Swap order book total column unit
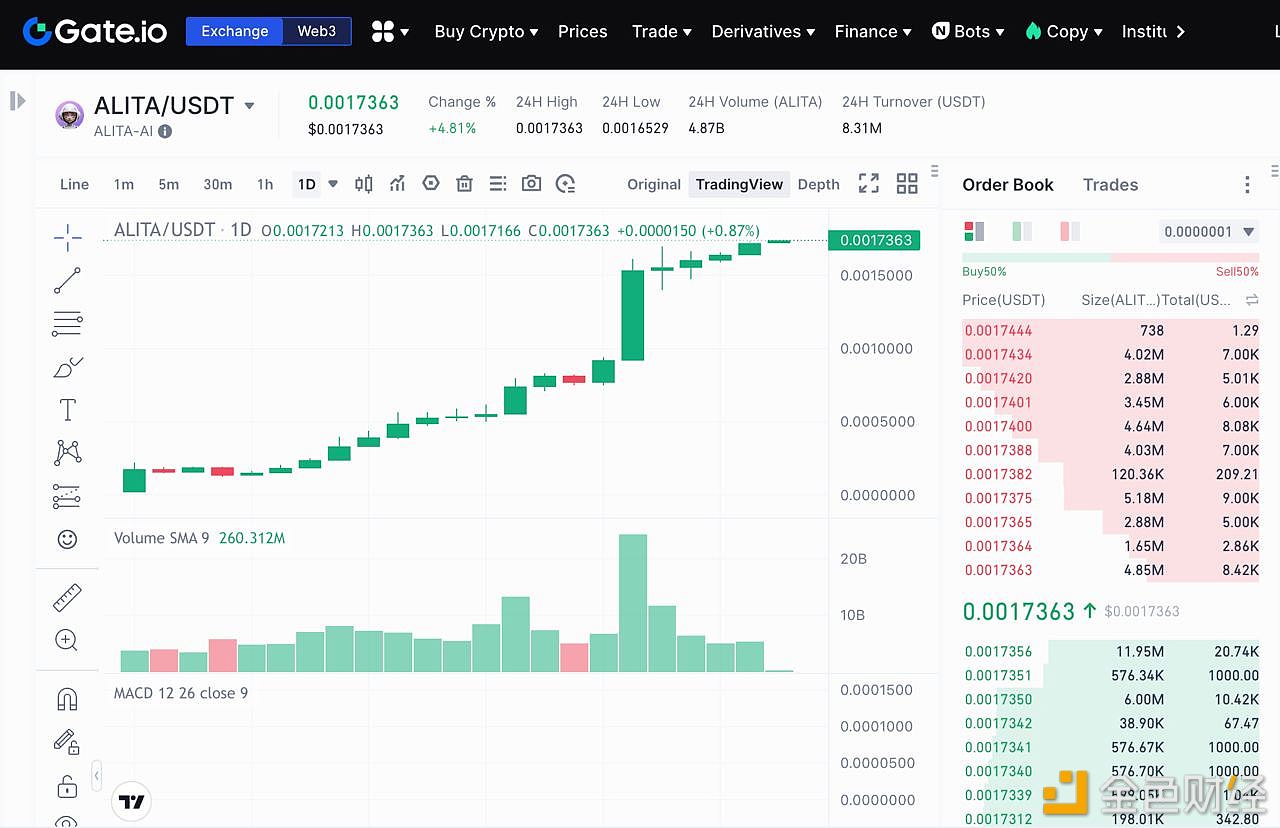 coord(1251,300)
